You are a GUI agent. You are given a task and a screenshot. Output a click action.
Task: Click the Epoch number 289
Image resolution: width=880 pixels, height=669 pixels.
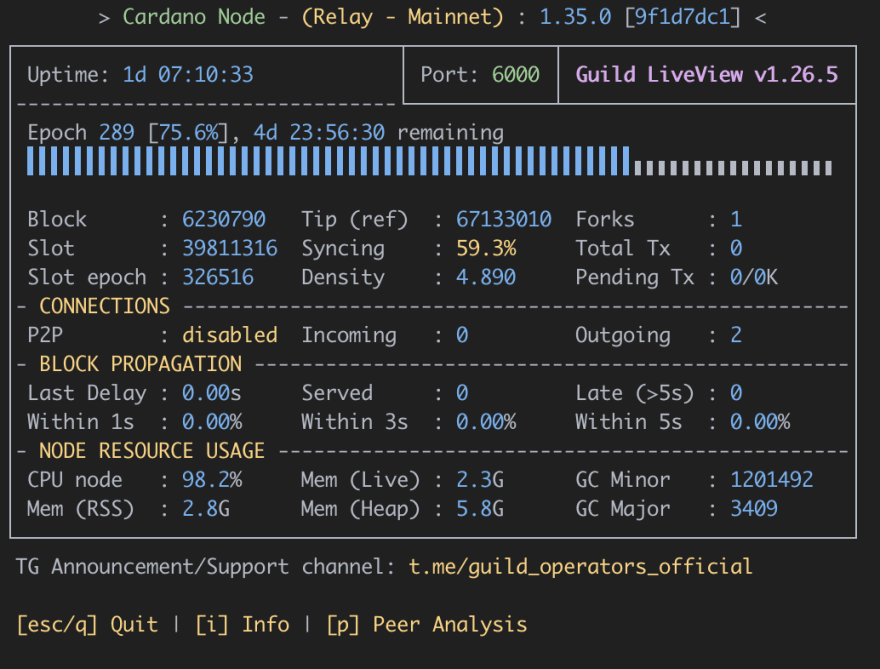pos(117,132)
